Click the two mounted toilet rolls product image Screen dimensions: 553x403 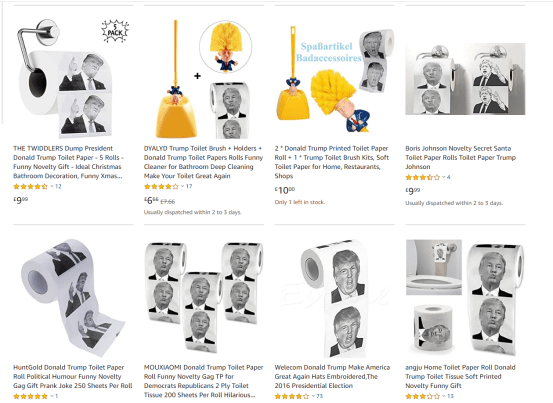point(465,79)
